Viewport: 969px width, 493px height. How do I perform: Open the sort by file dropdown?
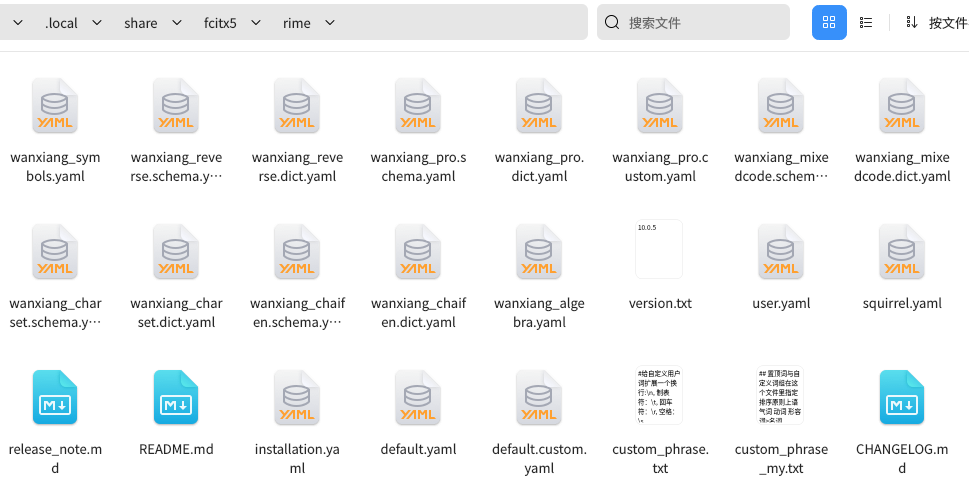click(936, 23)
